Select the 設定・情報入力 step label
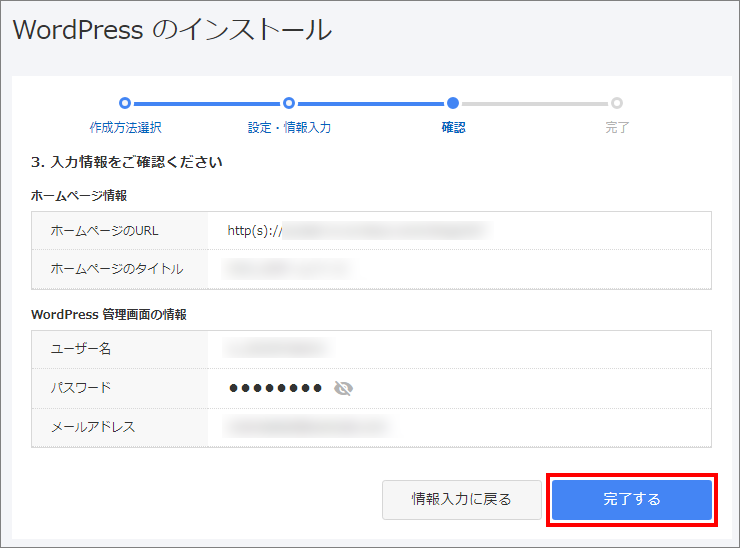Screen dimensions: 740x548 click(x=289, y=128)
